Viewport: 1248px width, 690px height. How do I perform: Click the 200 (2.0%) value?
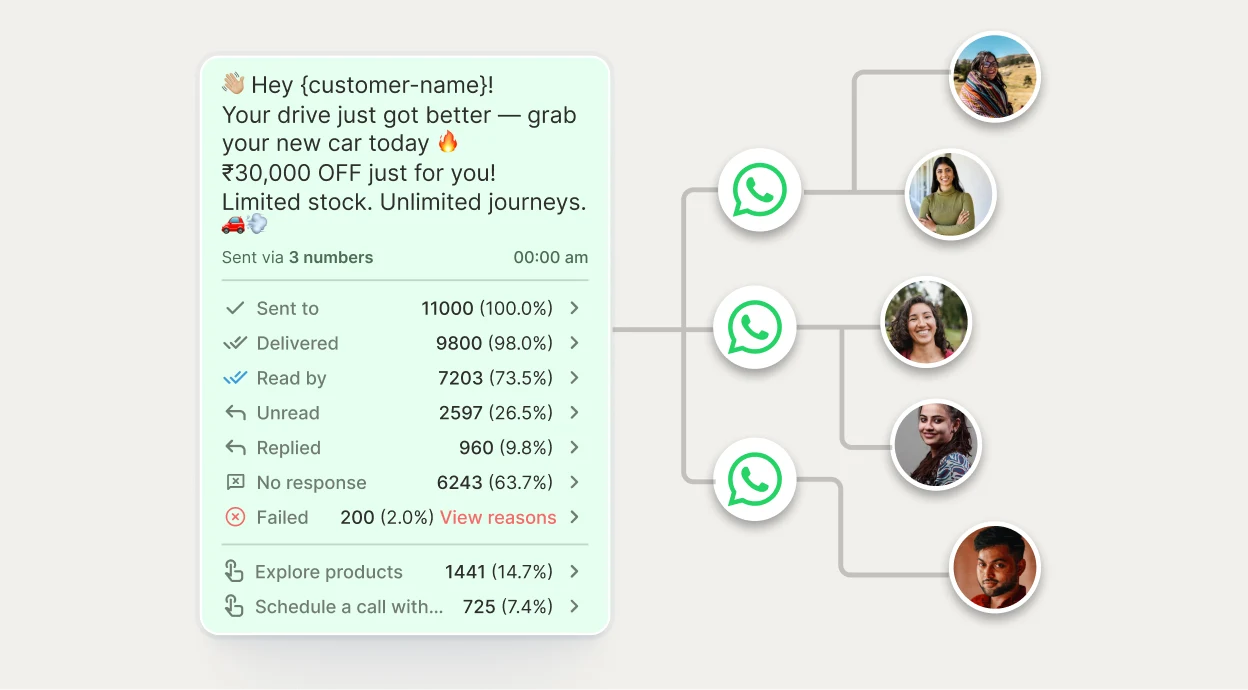[387, 517]
